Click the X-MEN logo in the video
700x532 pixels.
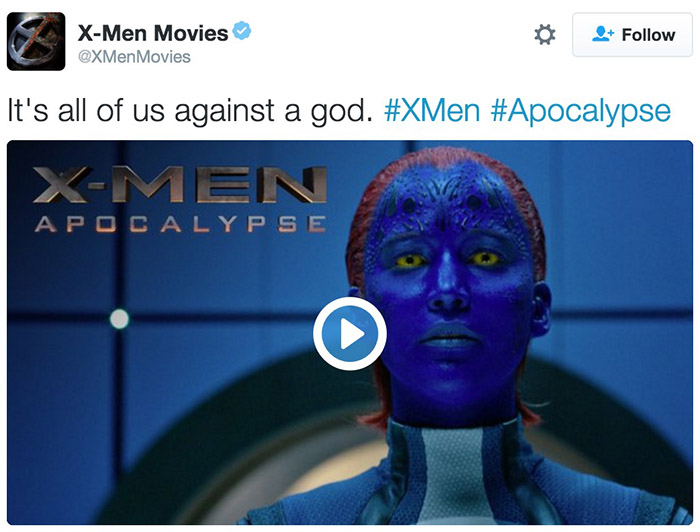pyautogui.click(x=180, y=185)
